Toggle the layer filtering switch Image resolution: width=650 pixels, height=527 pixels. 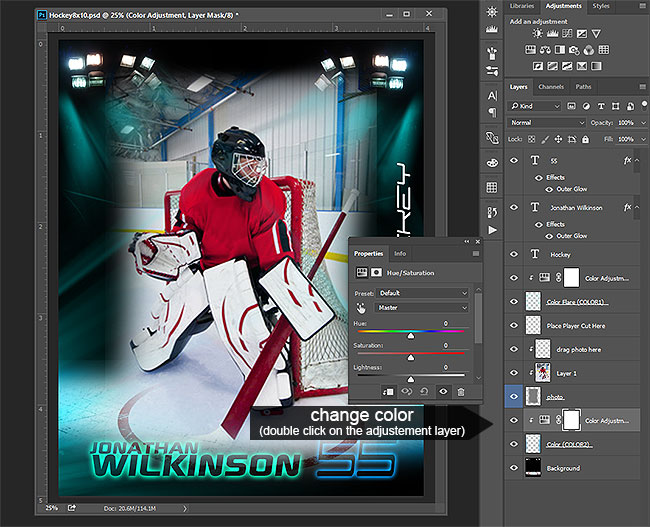[644, 104]
